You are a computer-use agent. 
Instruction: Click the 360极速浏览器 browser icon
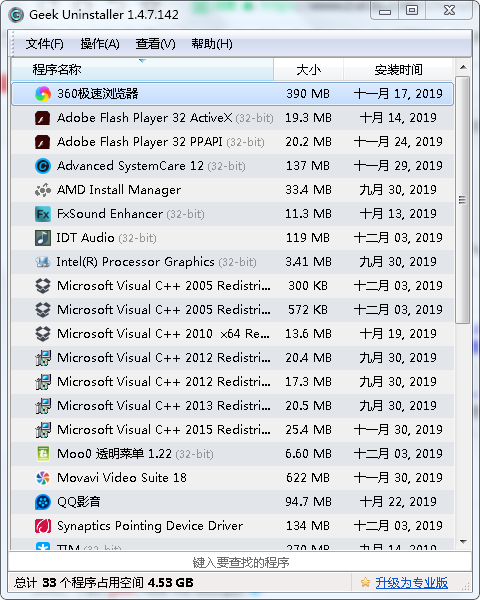pos(43,94)
